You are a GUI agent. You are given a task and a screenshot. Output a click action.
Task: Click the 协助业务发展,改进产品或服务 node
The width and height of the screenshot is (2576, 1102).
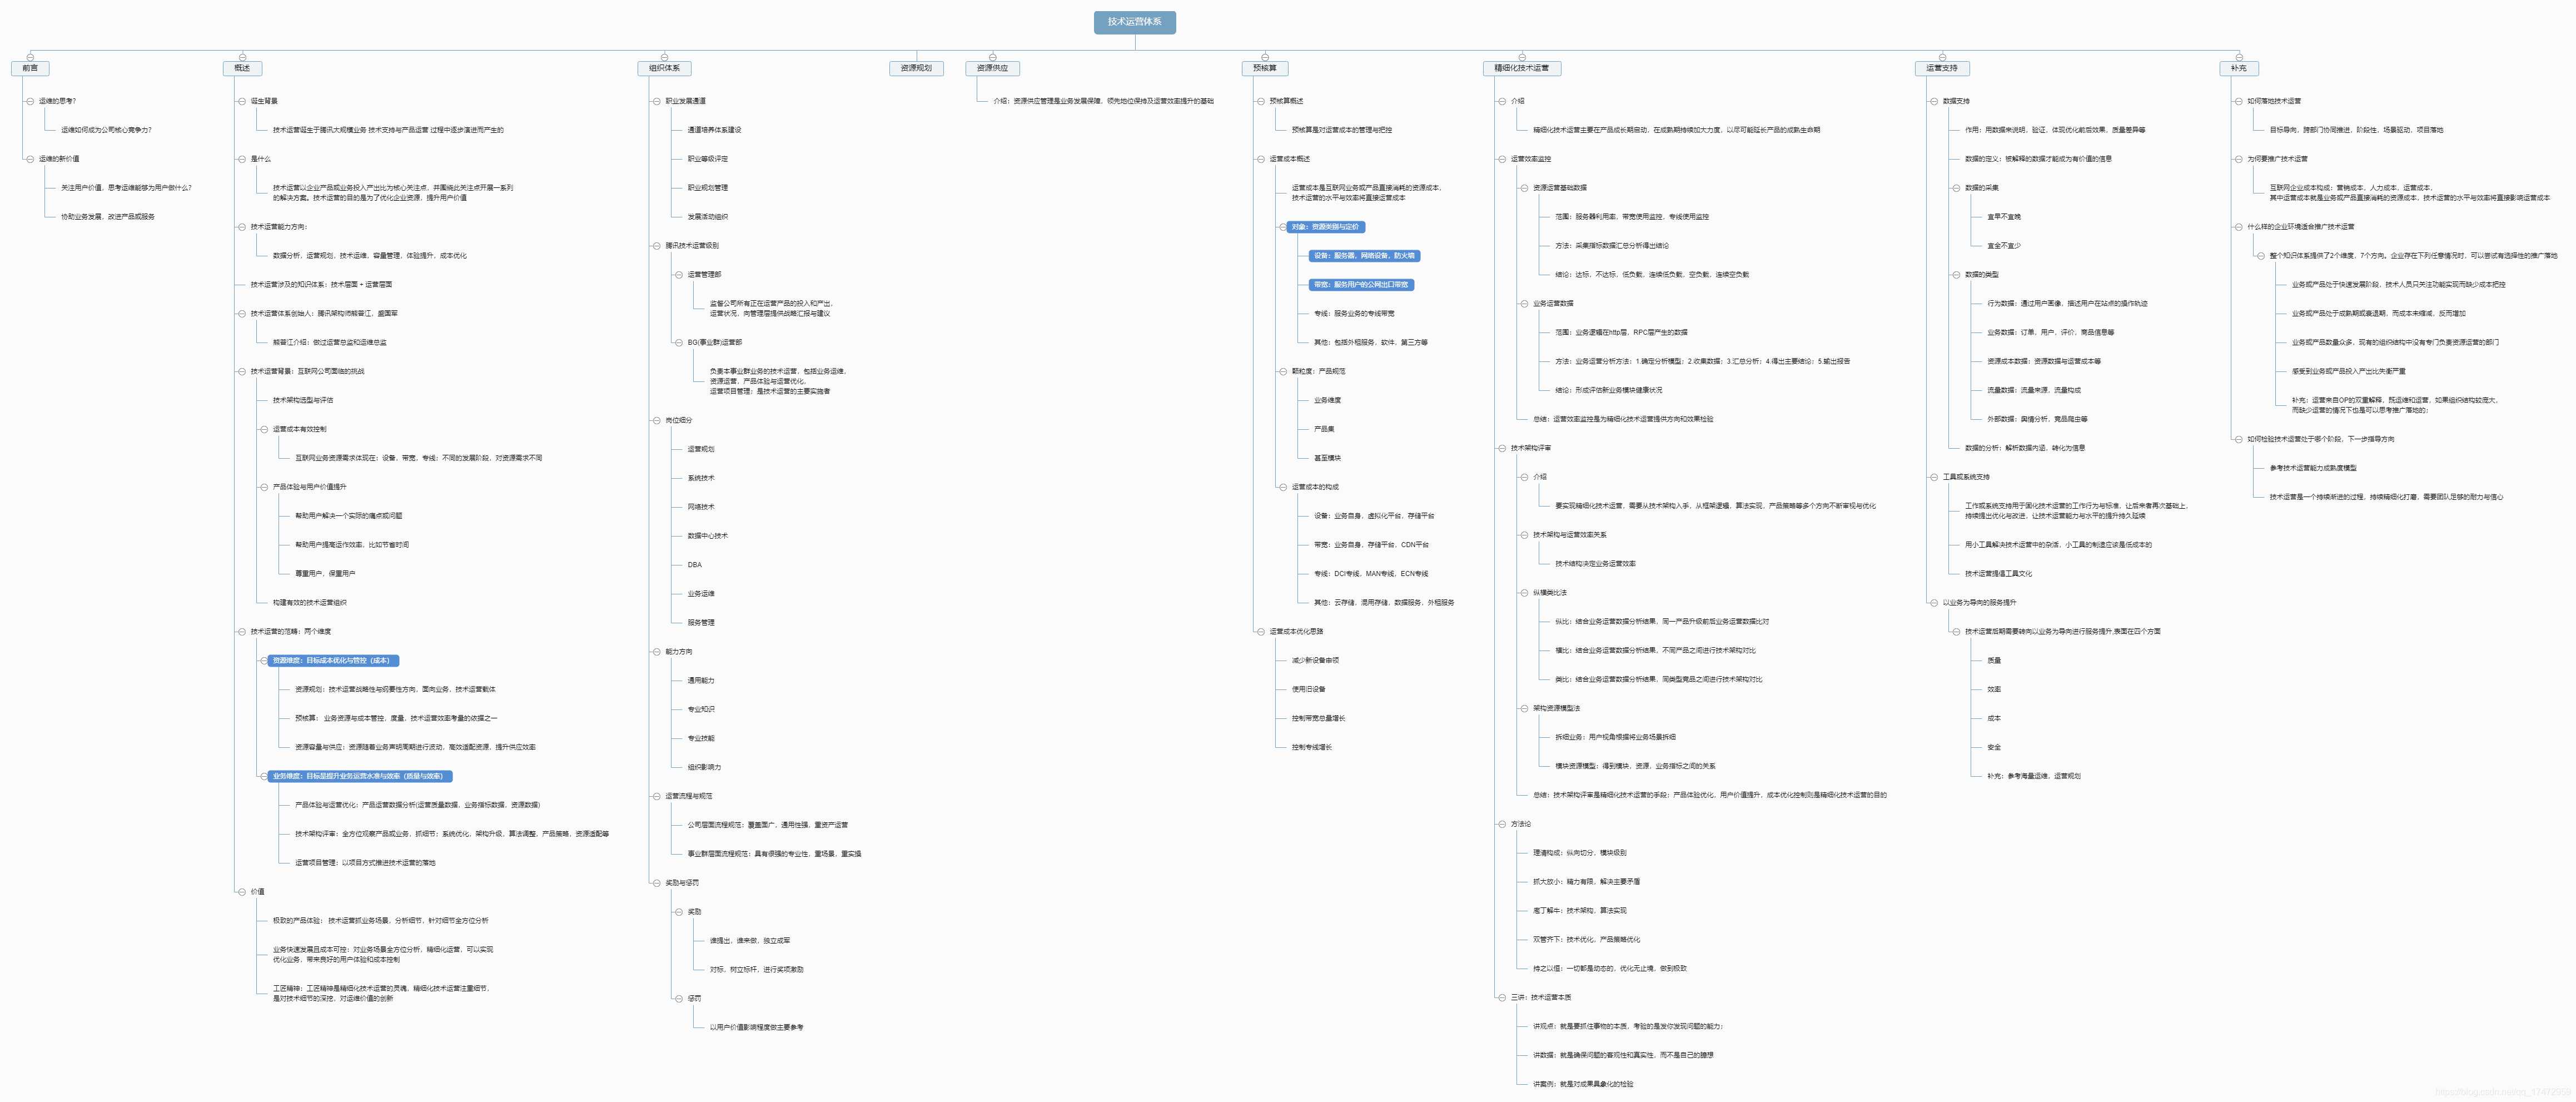(x=108, y=217)
